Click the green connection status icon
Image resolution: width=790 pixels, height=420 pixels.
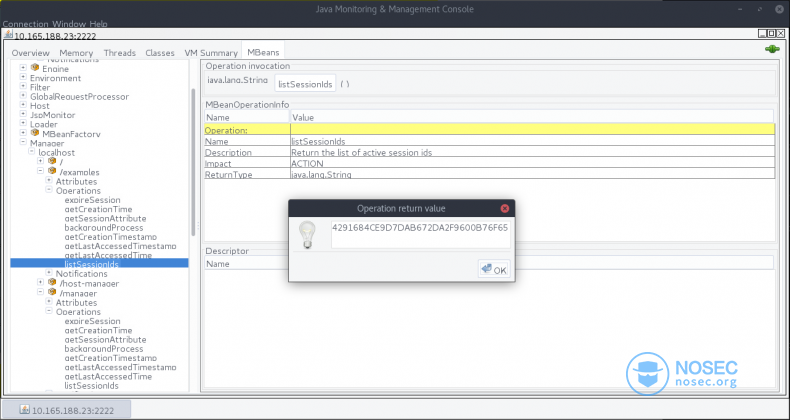tap(772, 49)
